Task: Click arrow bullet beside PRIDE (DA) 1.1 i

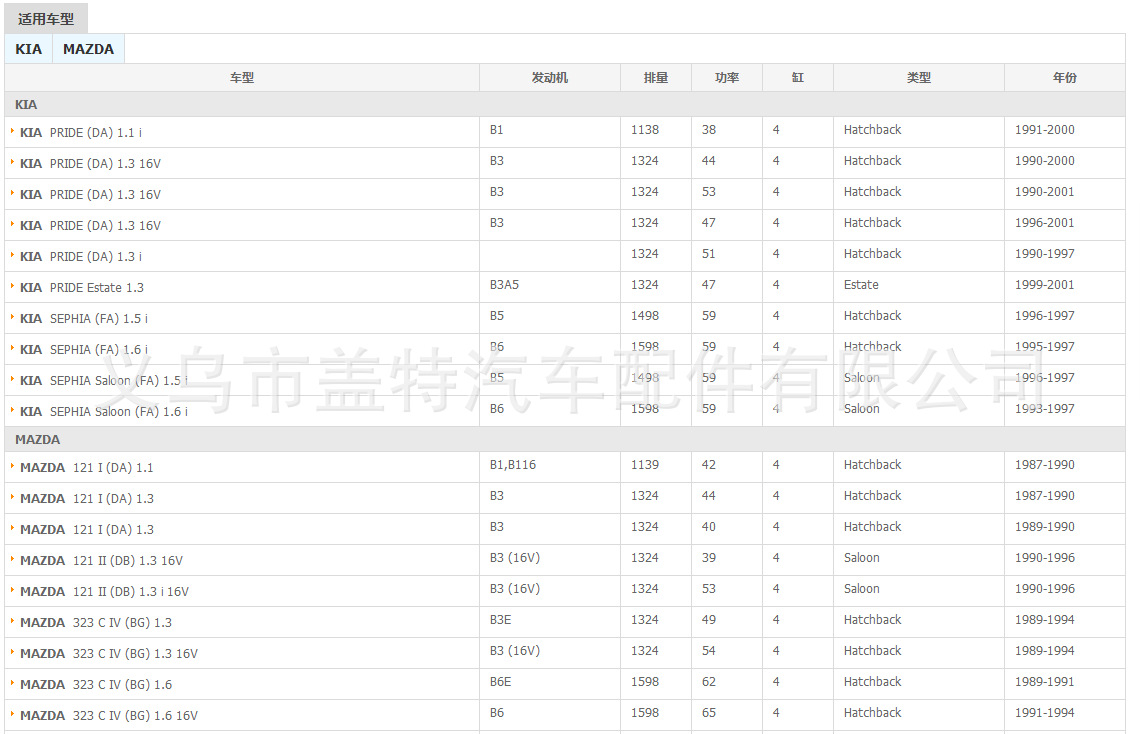Action: click(x=12, y=132)
